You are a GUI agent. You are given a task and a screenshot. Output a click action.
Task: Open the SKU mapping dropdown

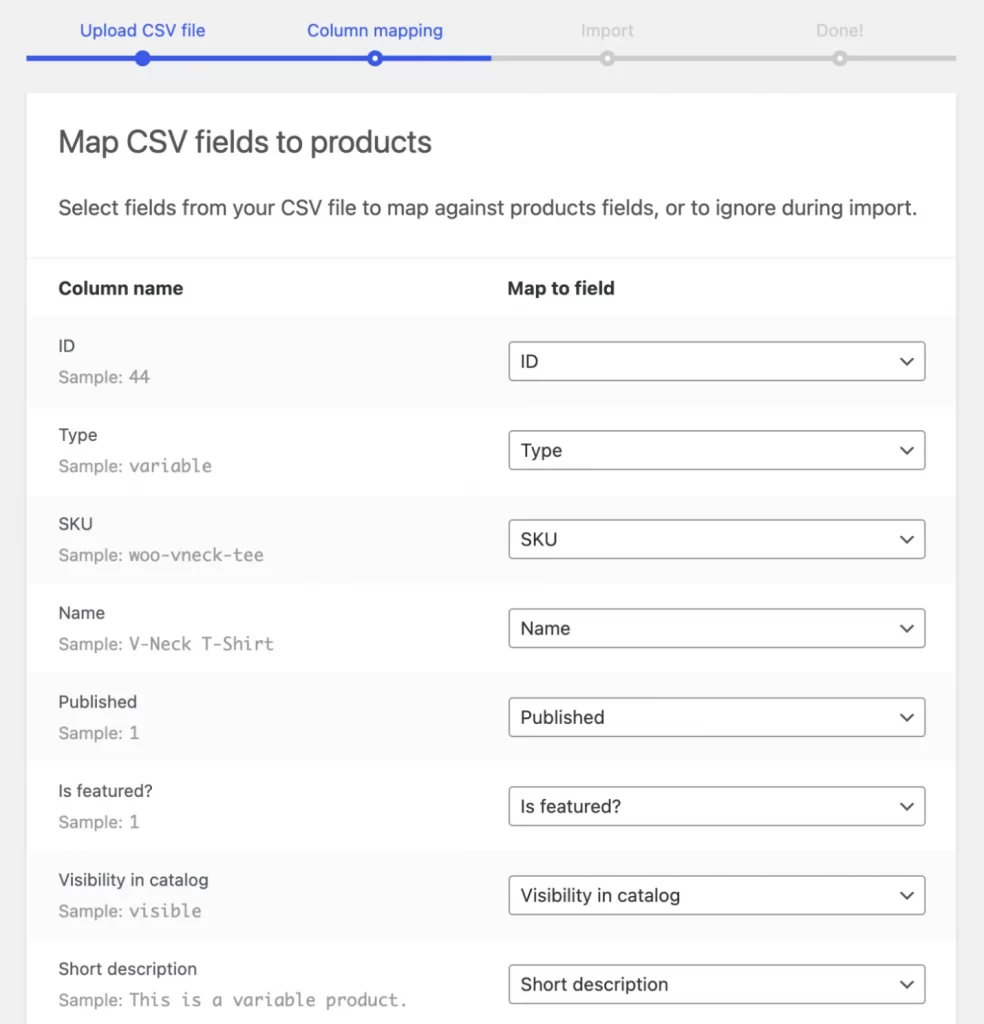(716, 539)
